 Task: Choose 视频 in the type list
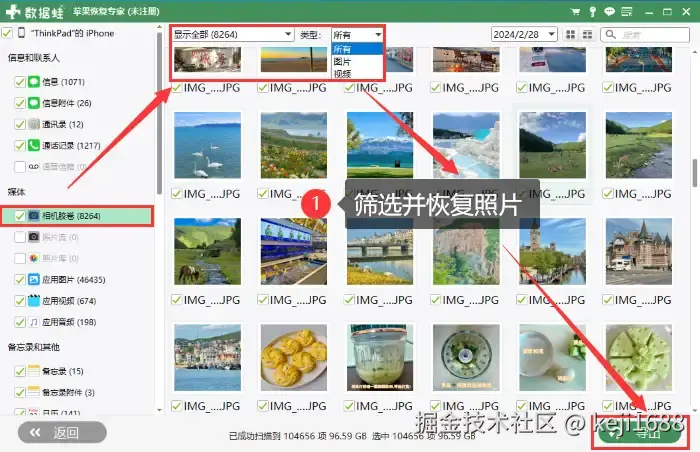tap(357, 74)
